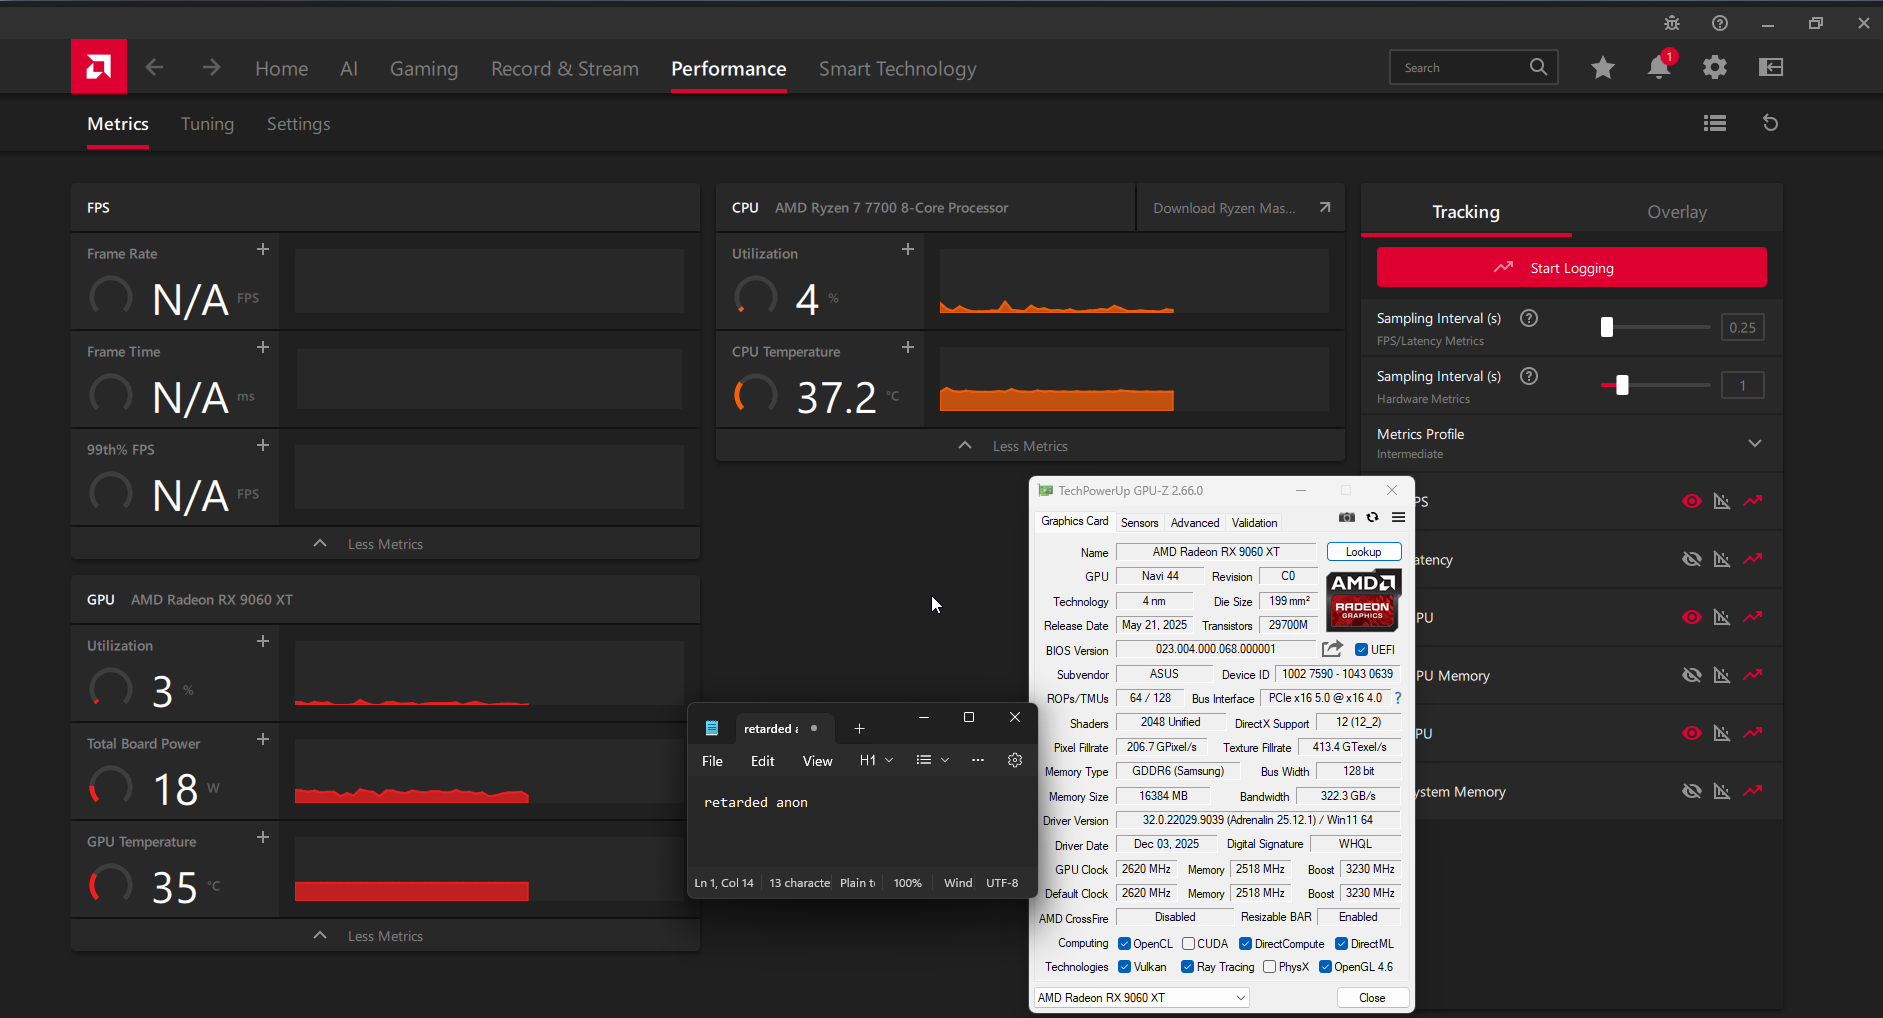Open the bug report icon

coord(1672,23)
